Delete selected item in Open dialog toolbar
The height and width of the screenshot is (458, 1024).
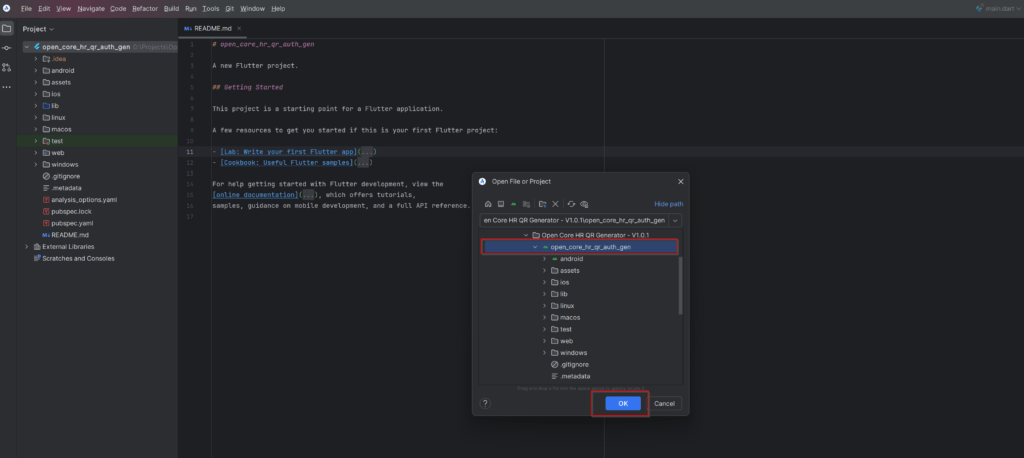coord(555,204)
